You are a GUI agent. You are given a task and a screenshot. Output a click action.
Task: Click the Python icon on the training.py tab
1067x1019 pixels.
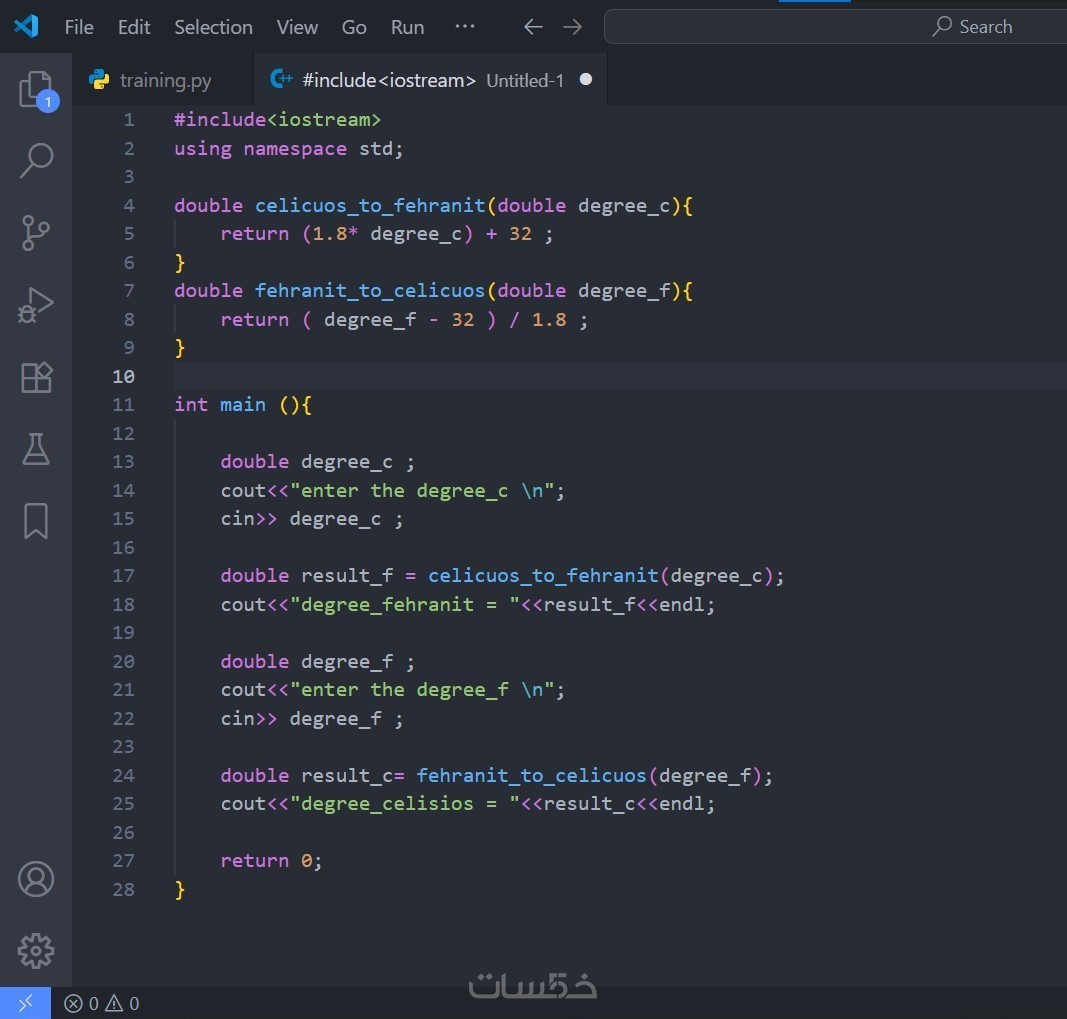[99, 80]
